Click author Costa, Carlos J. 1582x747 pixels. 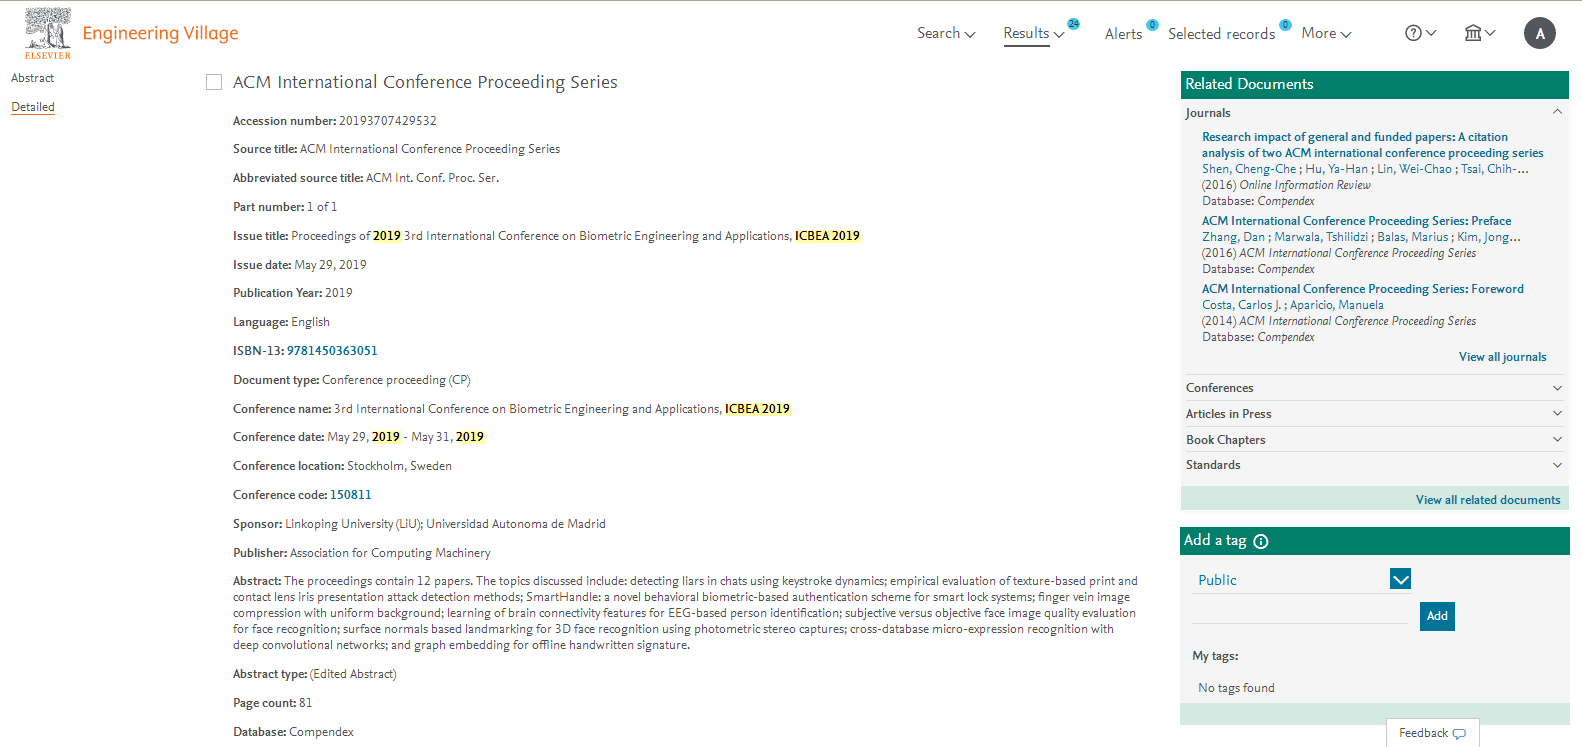[1241, 305]
